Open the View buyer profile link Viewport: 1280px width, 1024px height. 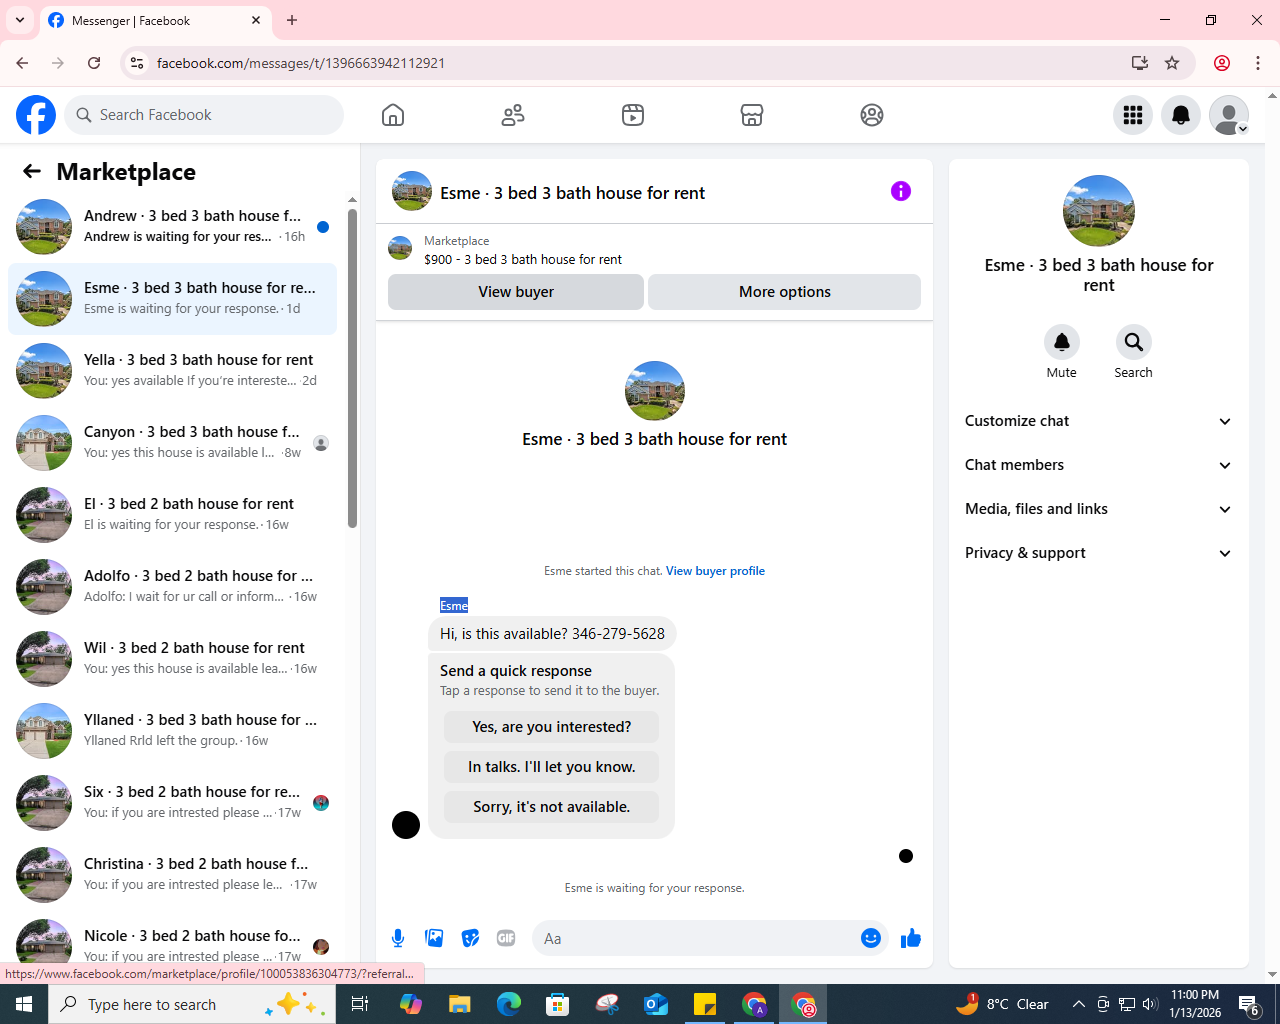point(715,571)
